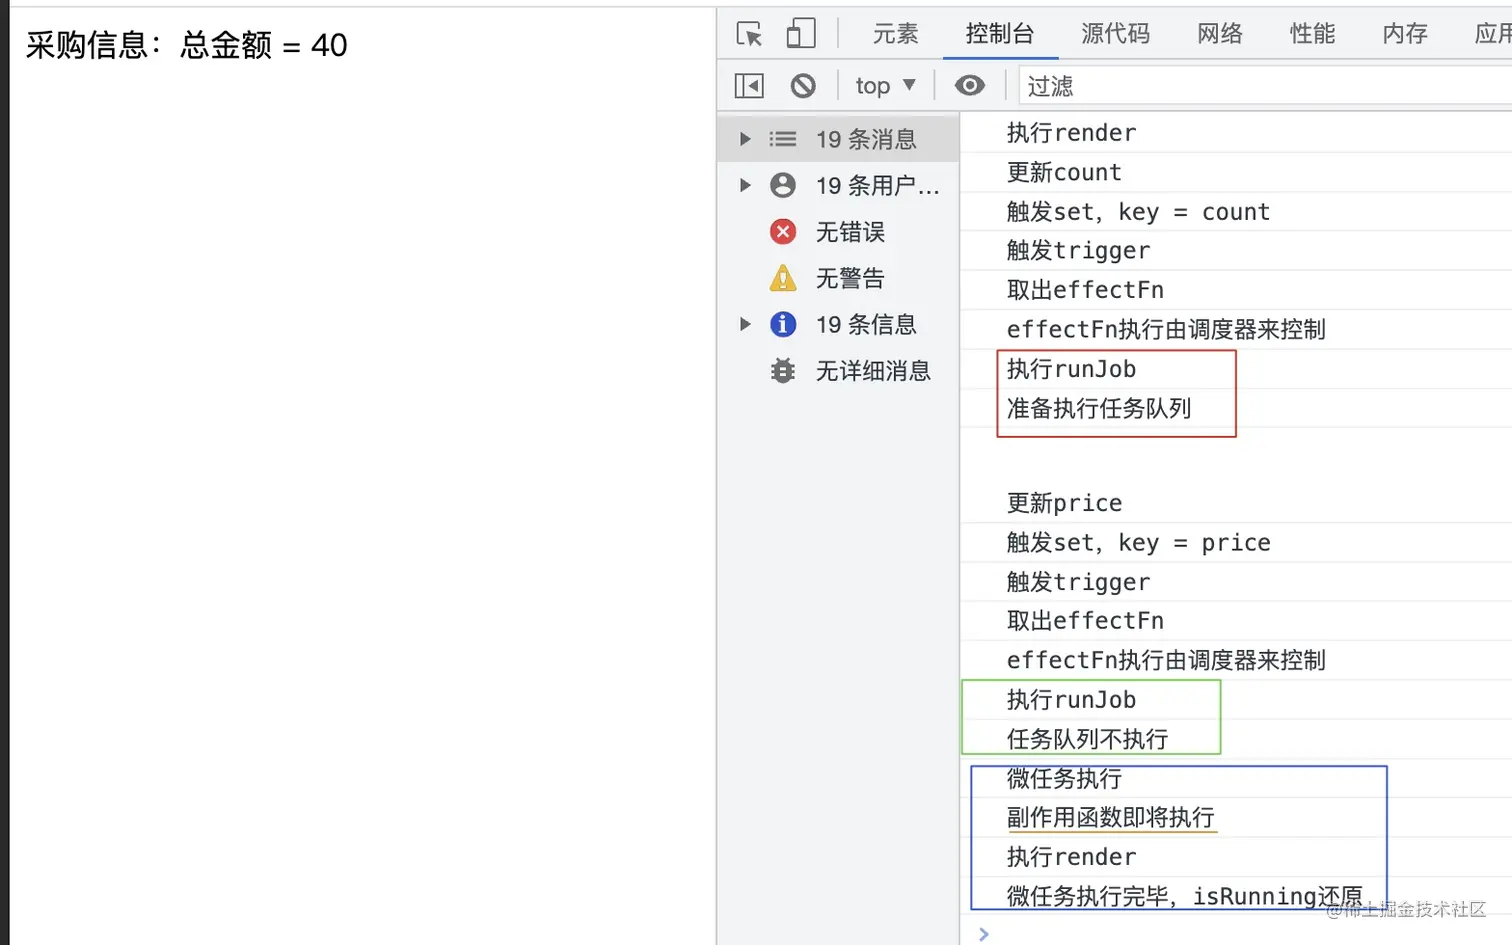Open the top context dropdown

[x=886, y=86]
